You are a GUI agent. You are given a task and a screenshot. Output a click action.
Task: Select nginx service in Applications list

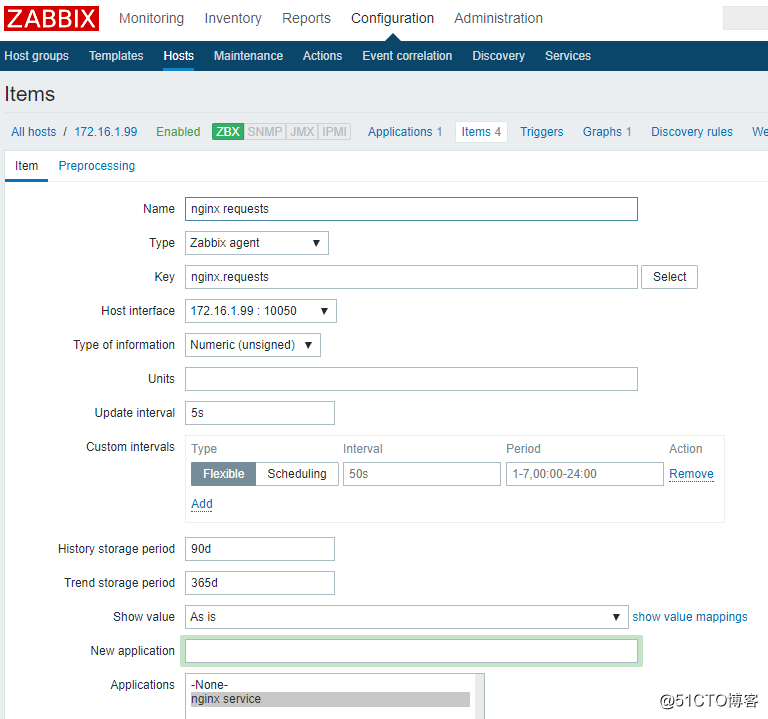[330, 699]
